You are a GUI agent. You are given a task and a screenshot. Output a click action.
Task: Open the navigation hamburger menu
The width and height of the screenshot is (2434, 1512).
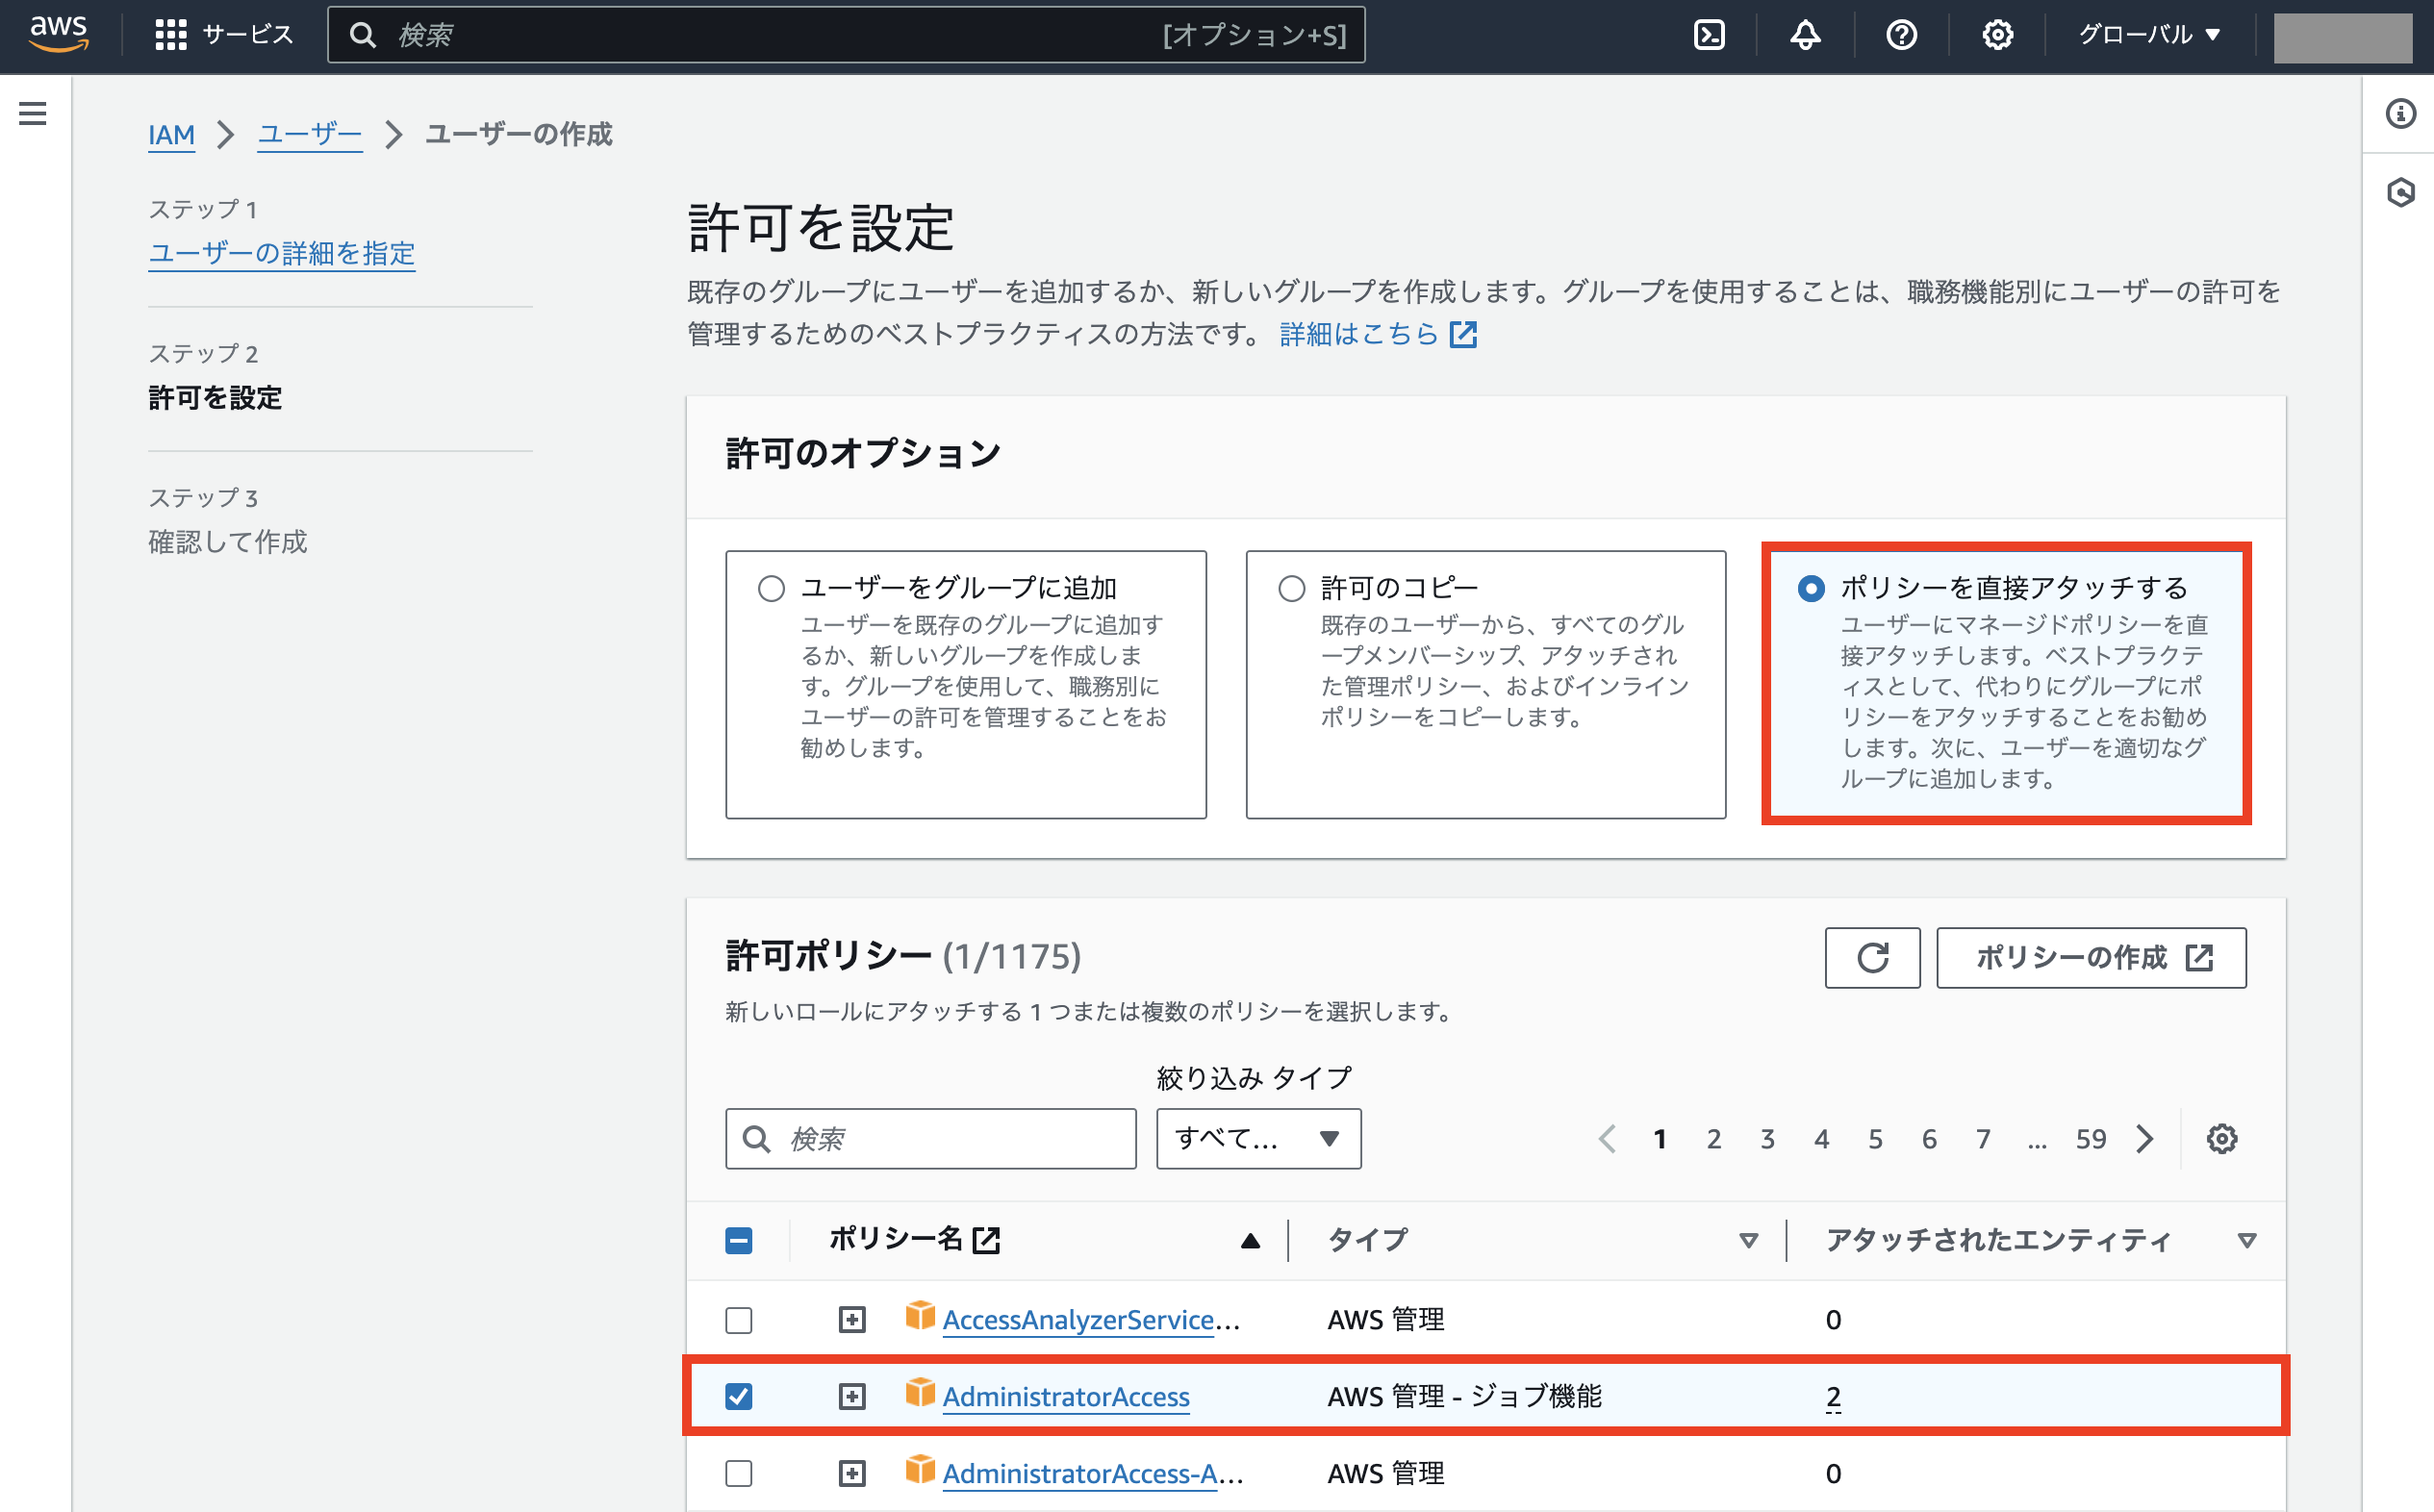point(33,113)
